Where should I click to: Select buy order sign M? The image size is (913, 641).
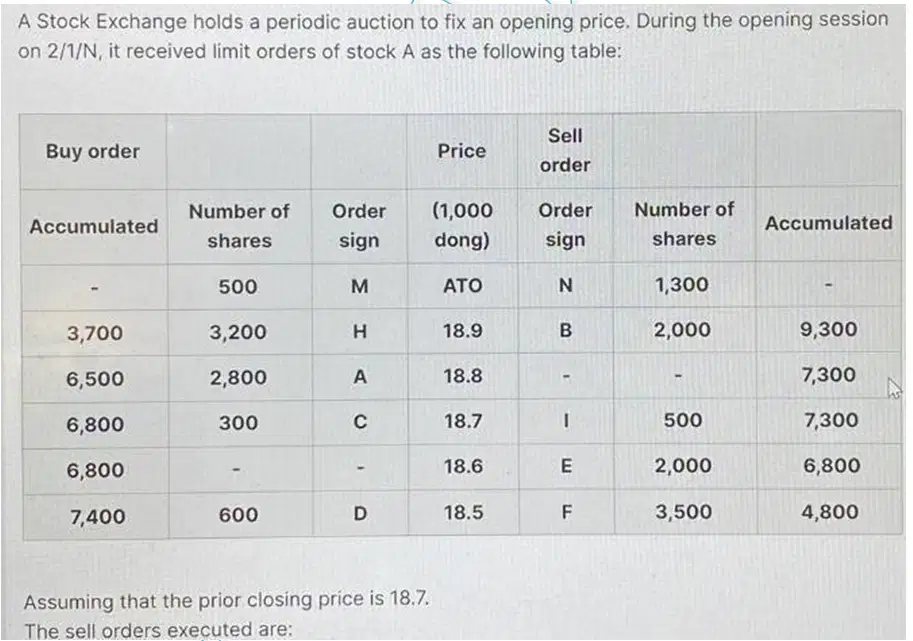coord(360,286)
